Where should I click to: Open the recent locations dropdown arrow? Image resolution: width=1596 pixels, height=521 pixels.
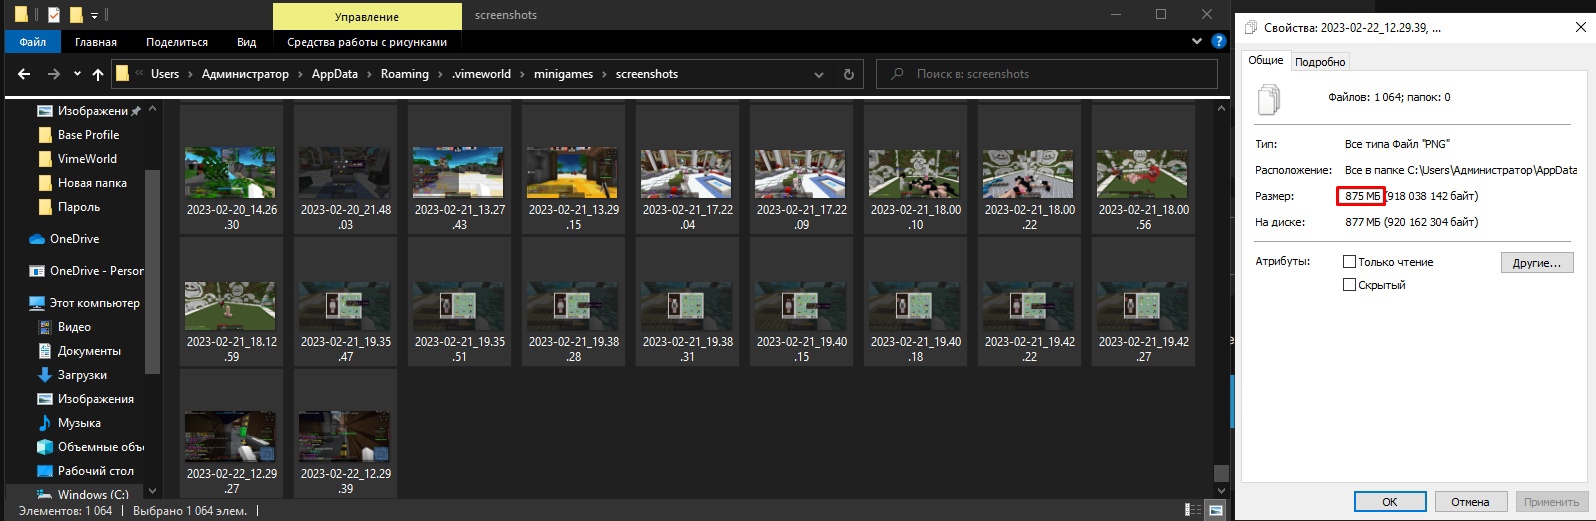[77, 74]
